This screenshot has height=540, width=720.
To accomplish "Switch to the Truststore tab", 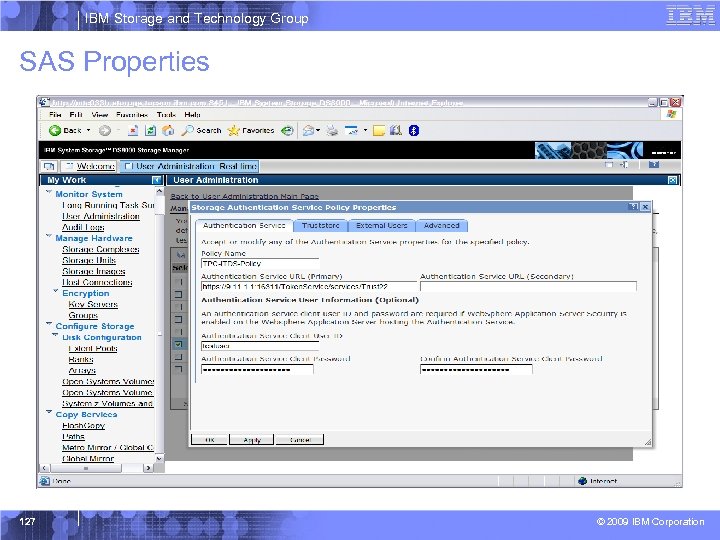I will [x=321, y=225].
